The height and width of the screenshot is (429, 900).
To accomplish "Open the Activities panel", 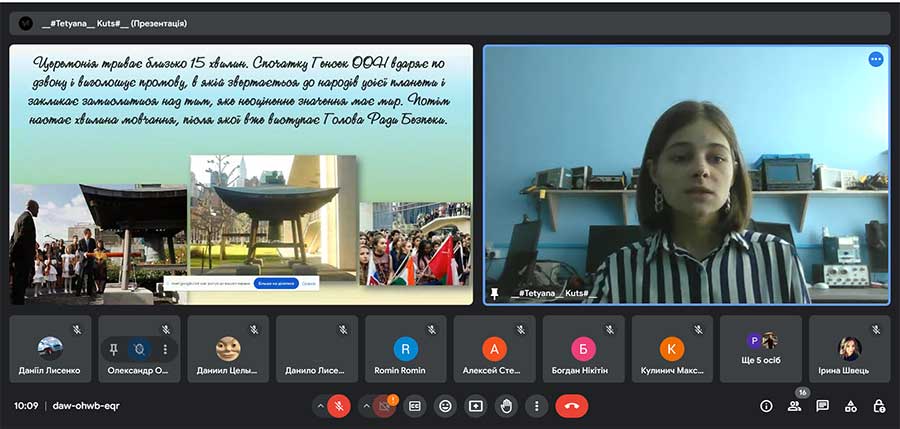I will pyautogui.click(x=850, y=406).
